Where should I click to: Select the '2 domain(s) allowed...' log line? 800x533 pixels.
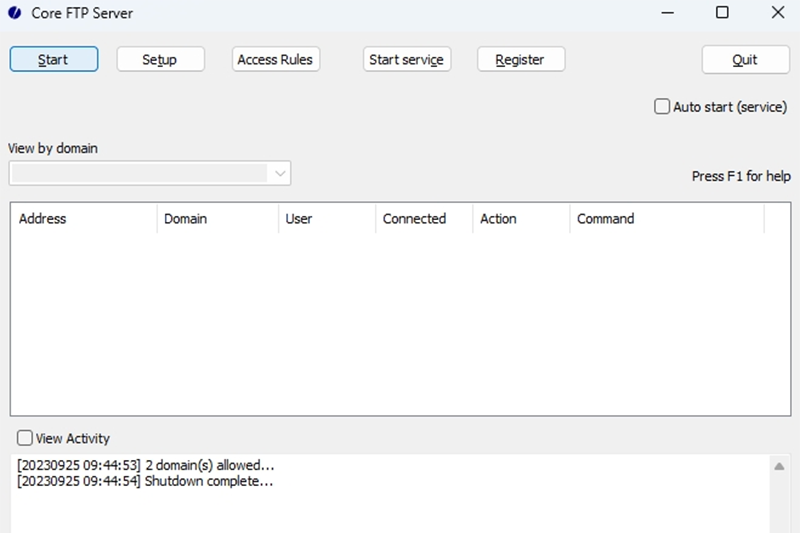coord(145,465)
